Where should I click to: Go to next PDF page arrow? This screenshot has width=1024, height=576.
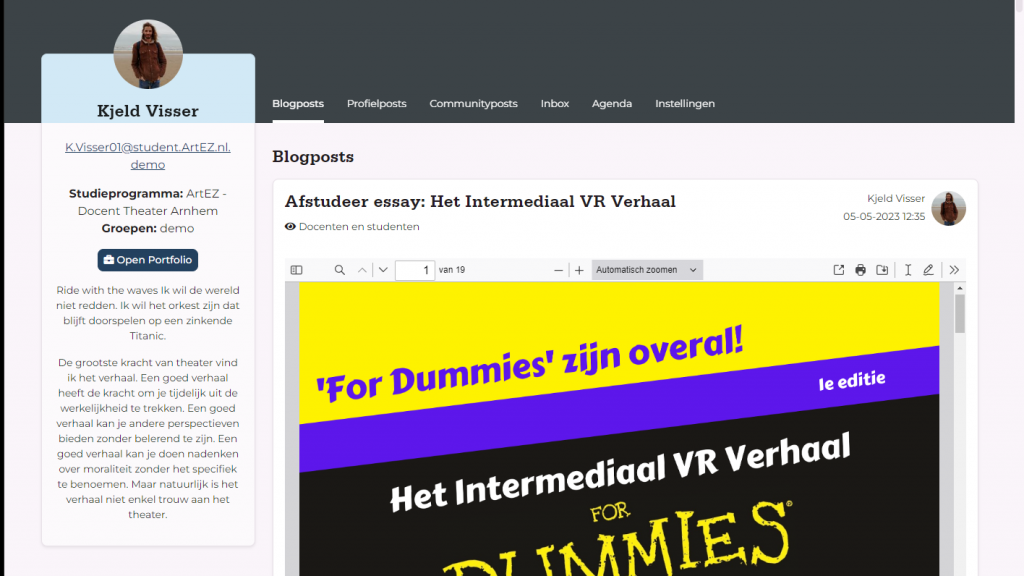(383, 270)
